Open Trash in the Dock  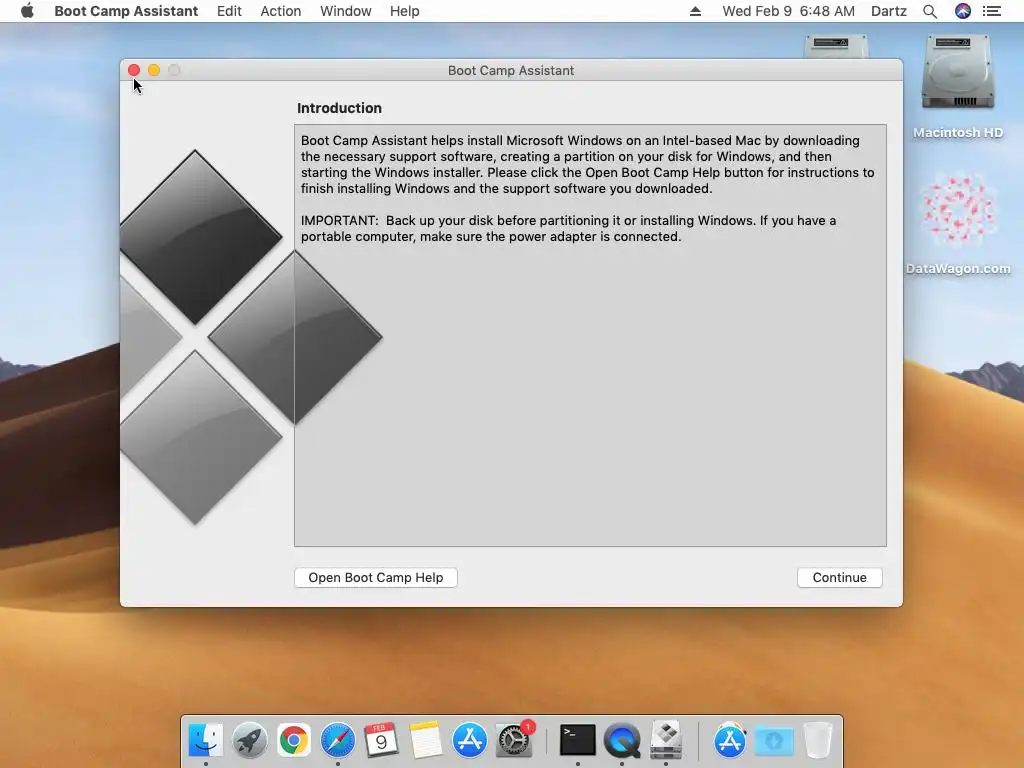(x=818, y=740)
